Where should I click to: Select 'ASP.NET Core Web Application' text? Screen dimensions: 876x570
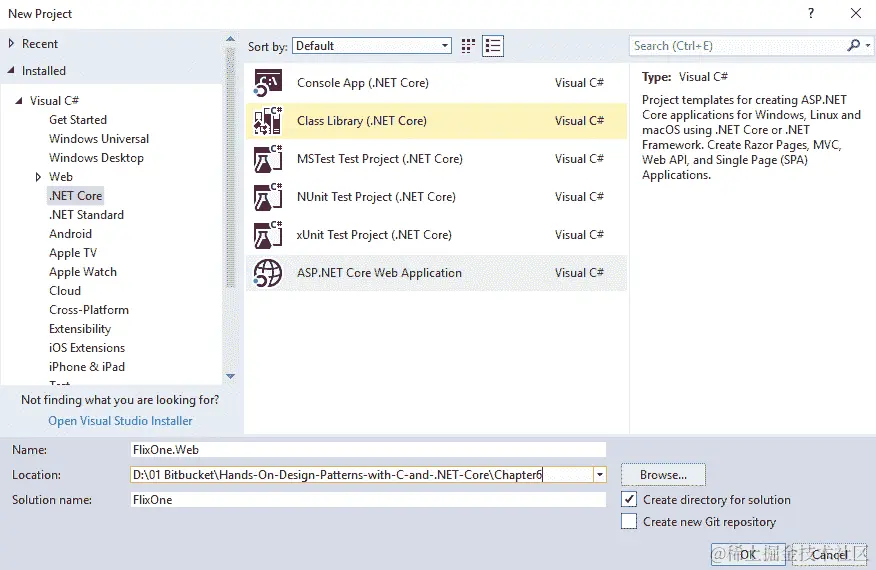(379, 273)
